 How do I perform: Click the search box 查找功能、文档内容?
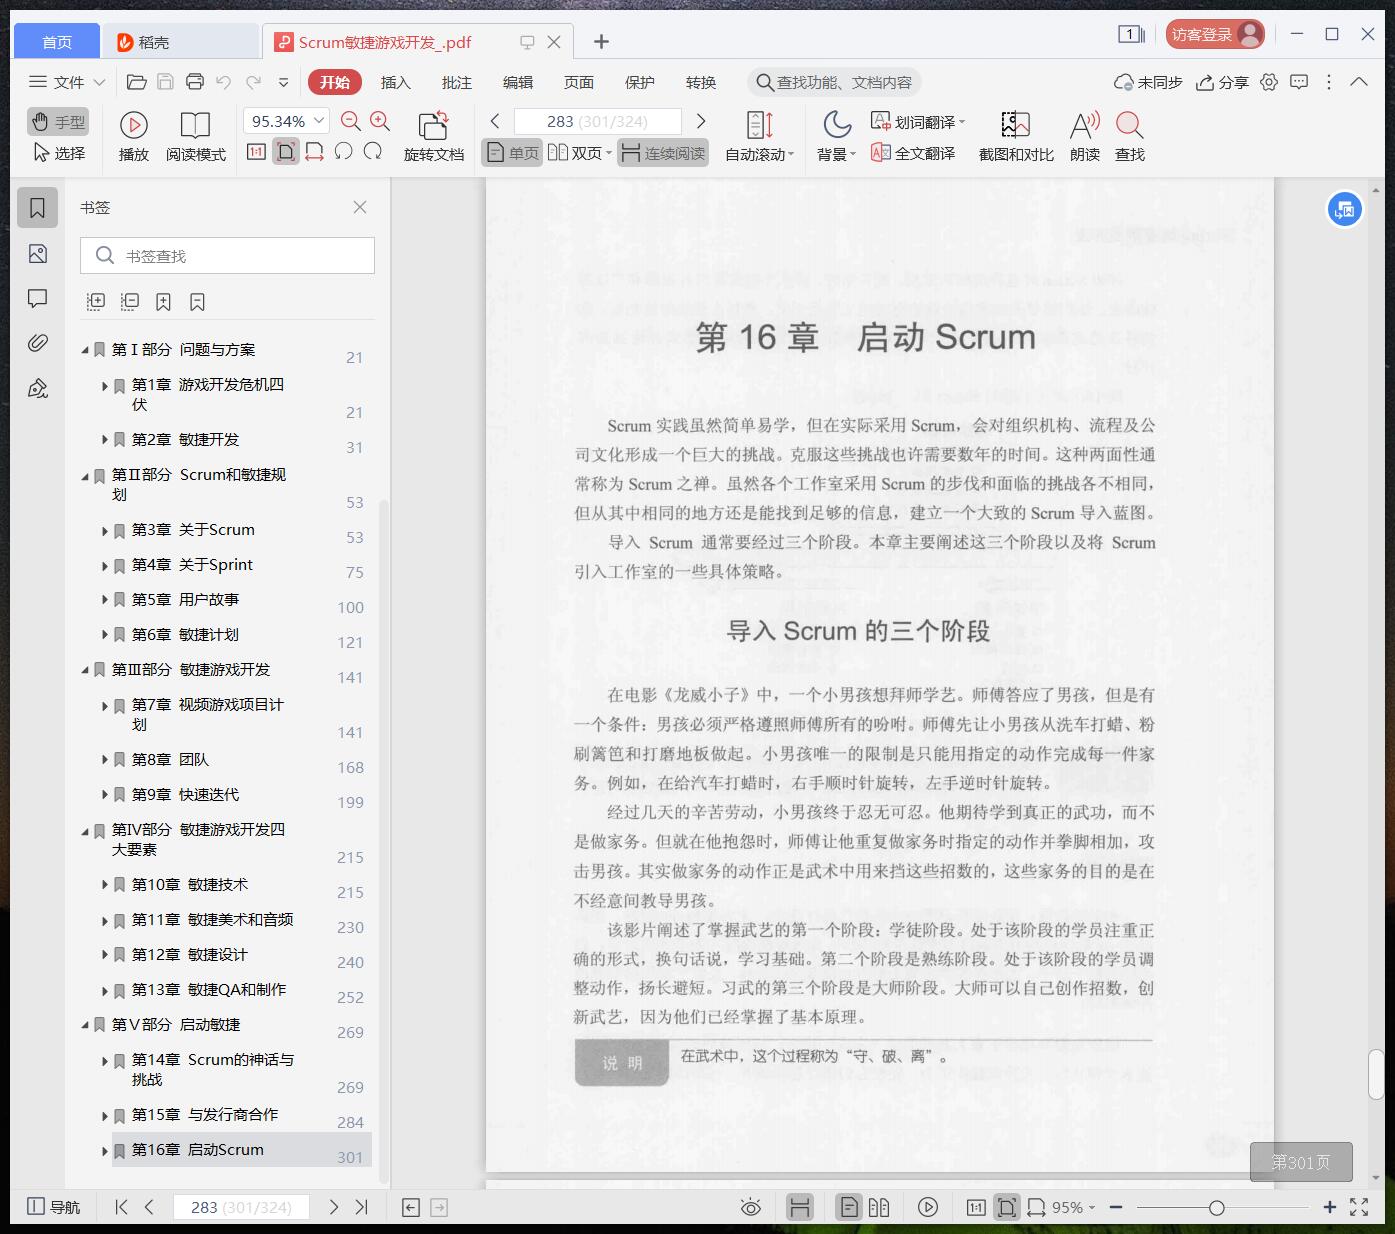click(x=834, y=82)
